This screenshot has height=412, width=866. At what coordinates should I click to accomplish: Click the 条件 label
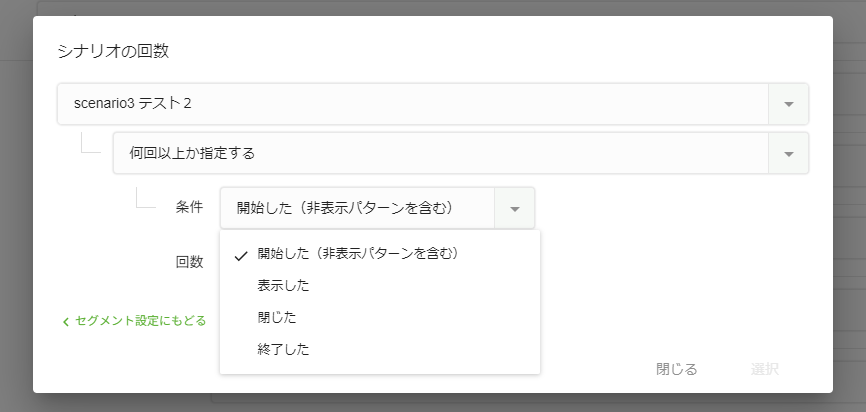pos(189,207)
